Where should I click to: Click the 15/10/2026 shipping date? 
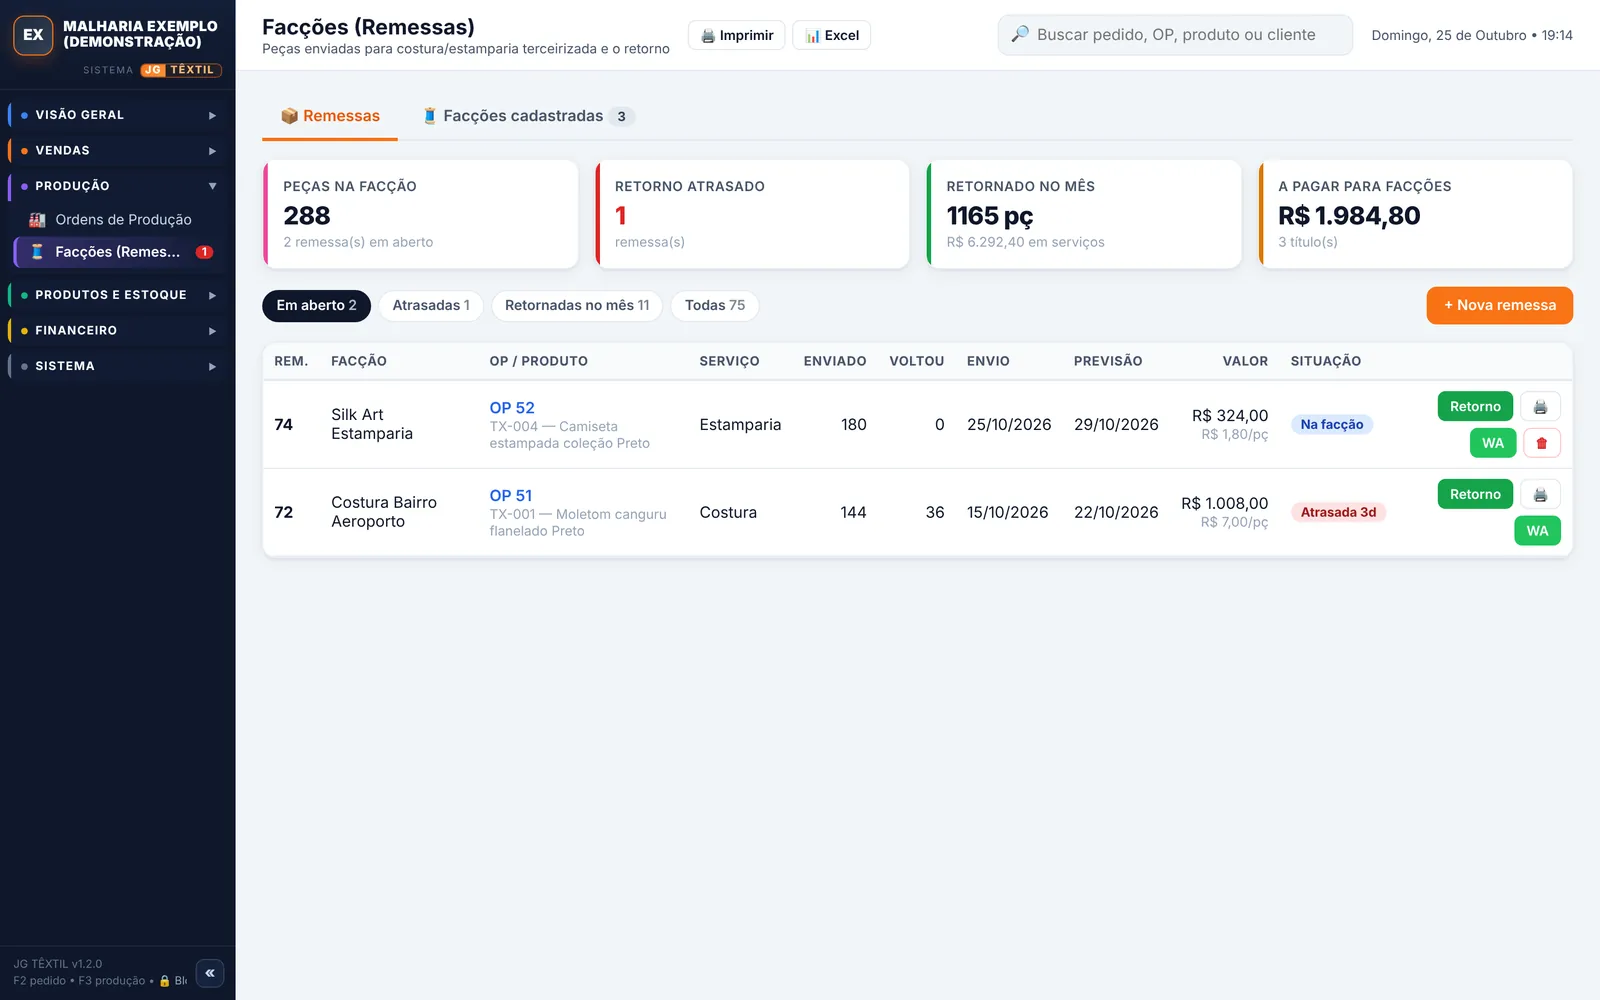pyautogui.click(x=1007, y=513)
